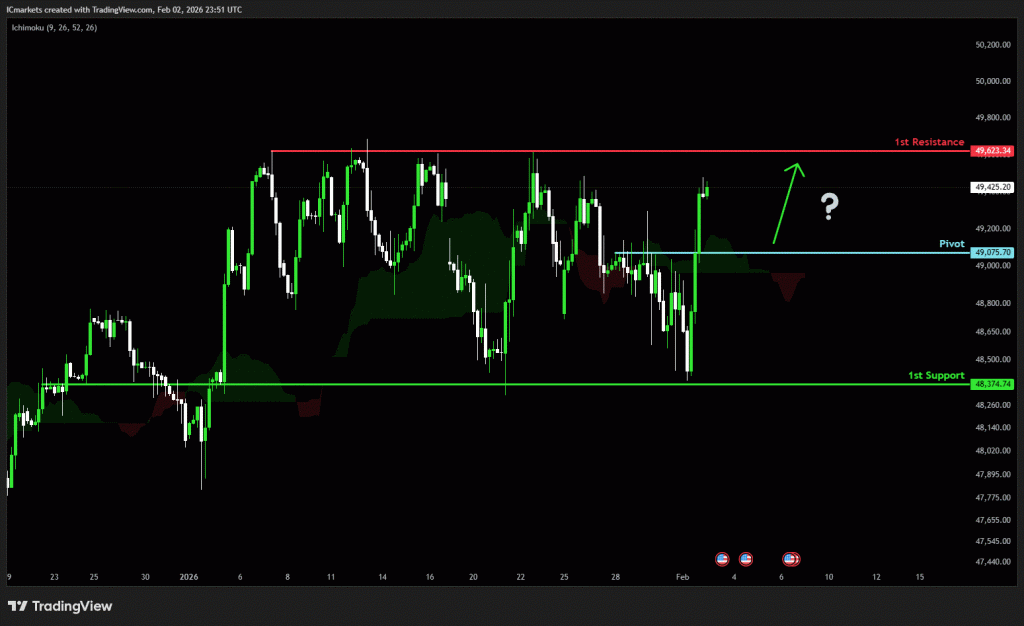This screenshot has height=626, width=1024.
Task: Click the 48,374.74 support price tag
Action: pyautogui.click(x=992, y=384)
